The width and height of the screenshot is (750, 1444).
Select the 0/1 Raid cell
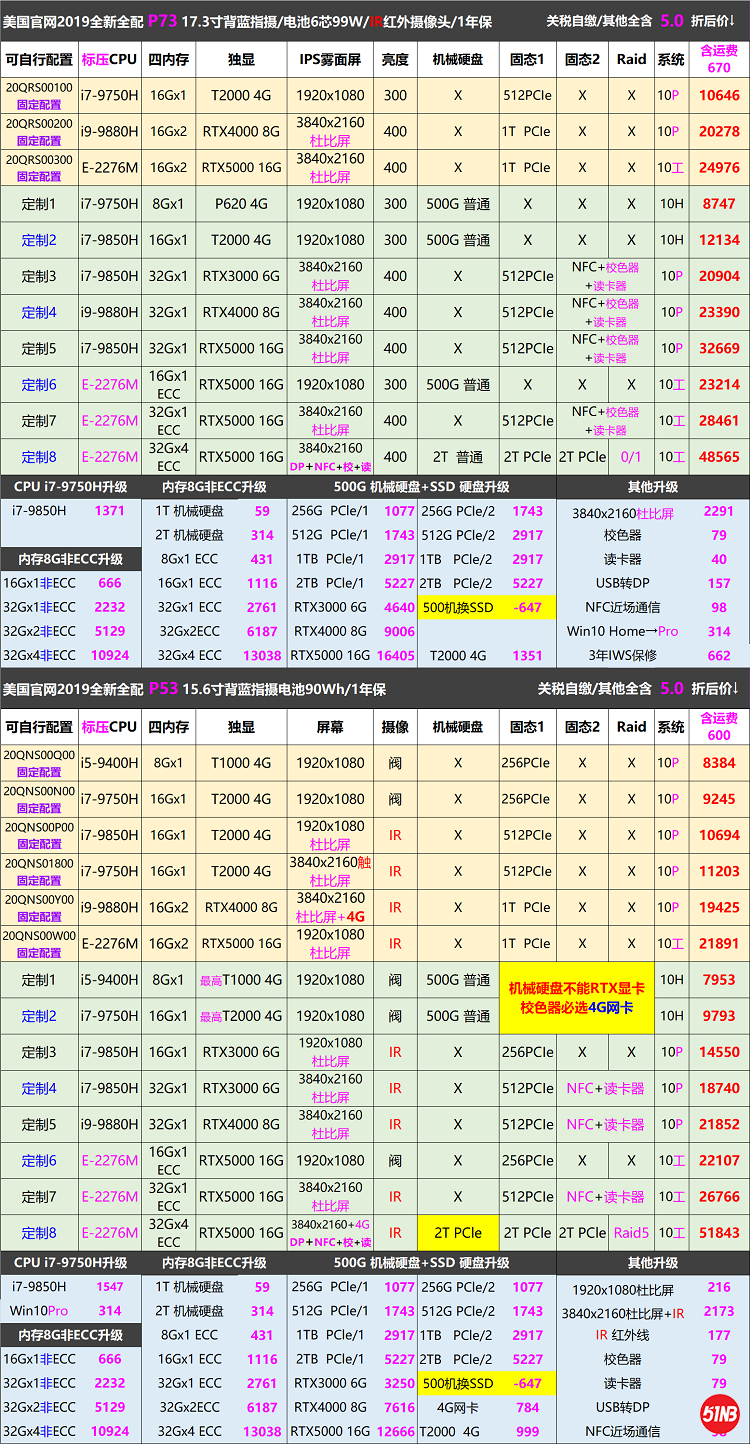631,457
